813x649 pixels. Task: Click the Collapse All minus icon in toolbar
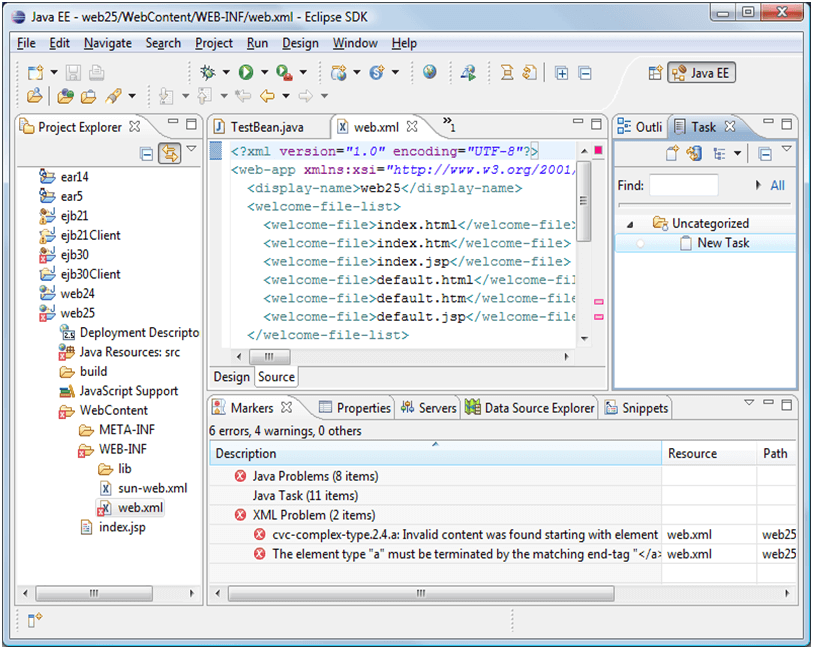coord(585,73)
